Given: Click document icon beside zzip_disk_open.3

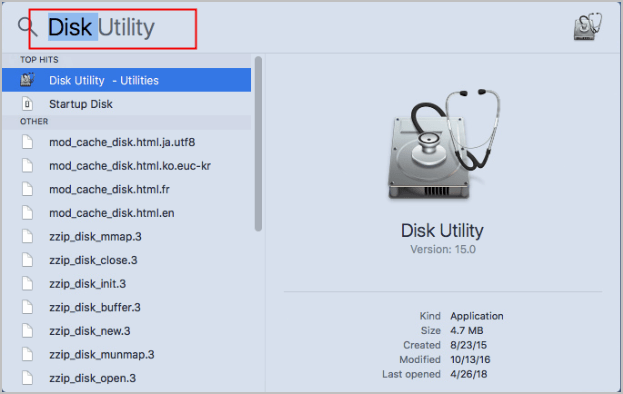Looking at the screenshot, I should [27, 378].
